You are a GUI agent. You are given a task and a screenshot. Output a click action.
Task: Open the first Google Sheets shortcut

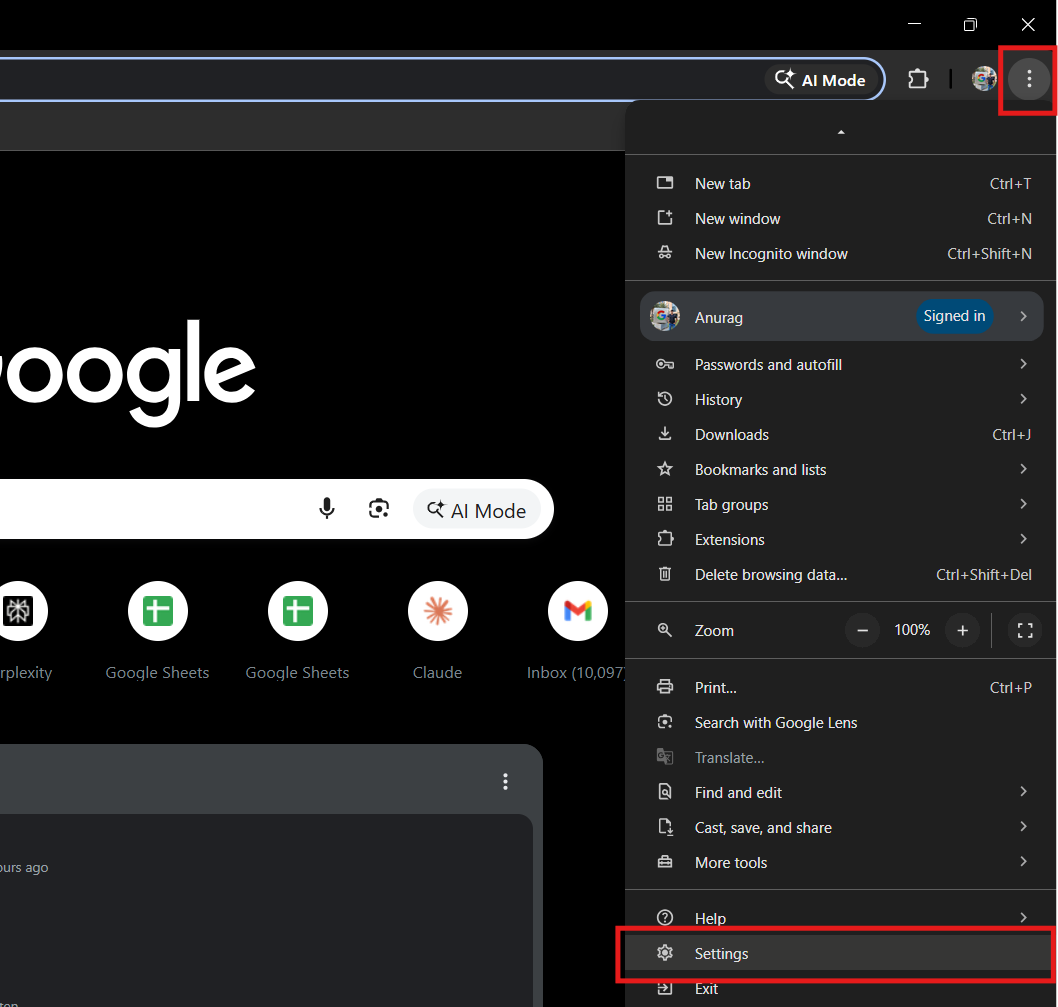(x=157, y=611)
